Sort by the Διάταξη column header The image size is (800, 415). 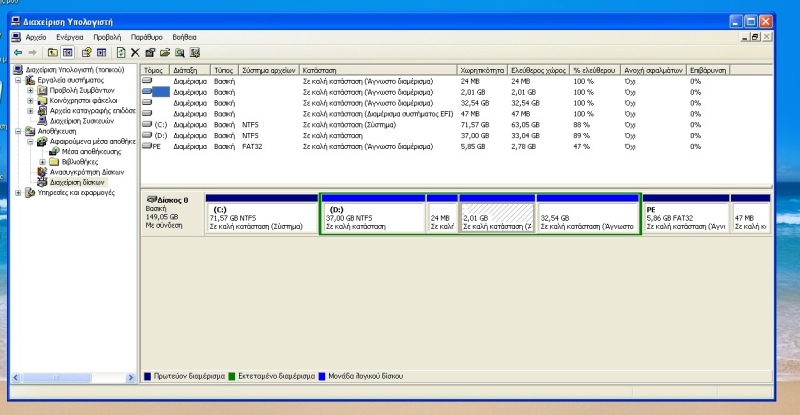pyautogui.click(x=190, y=70)
